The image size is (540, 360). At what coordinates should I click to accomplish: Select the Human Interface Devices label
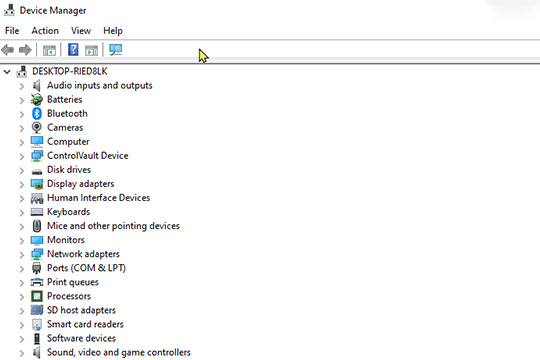(x=98, y=198)
